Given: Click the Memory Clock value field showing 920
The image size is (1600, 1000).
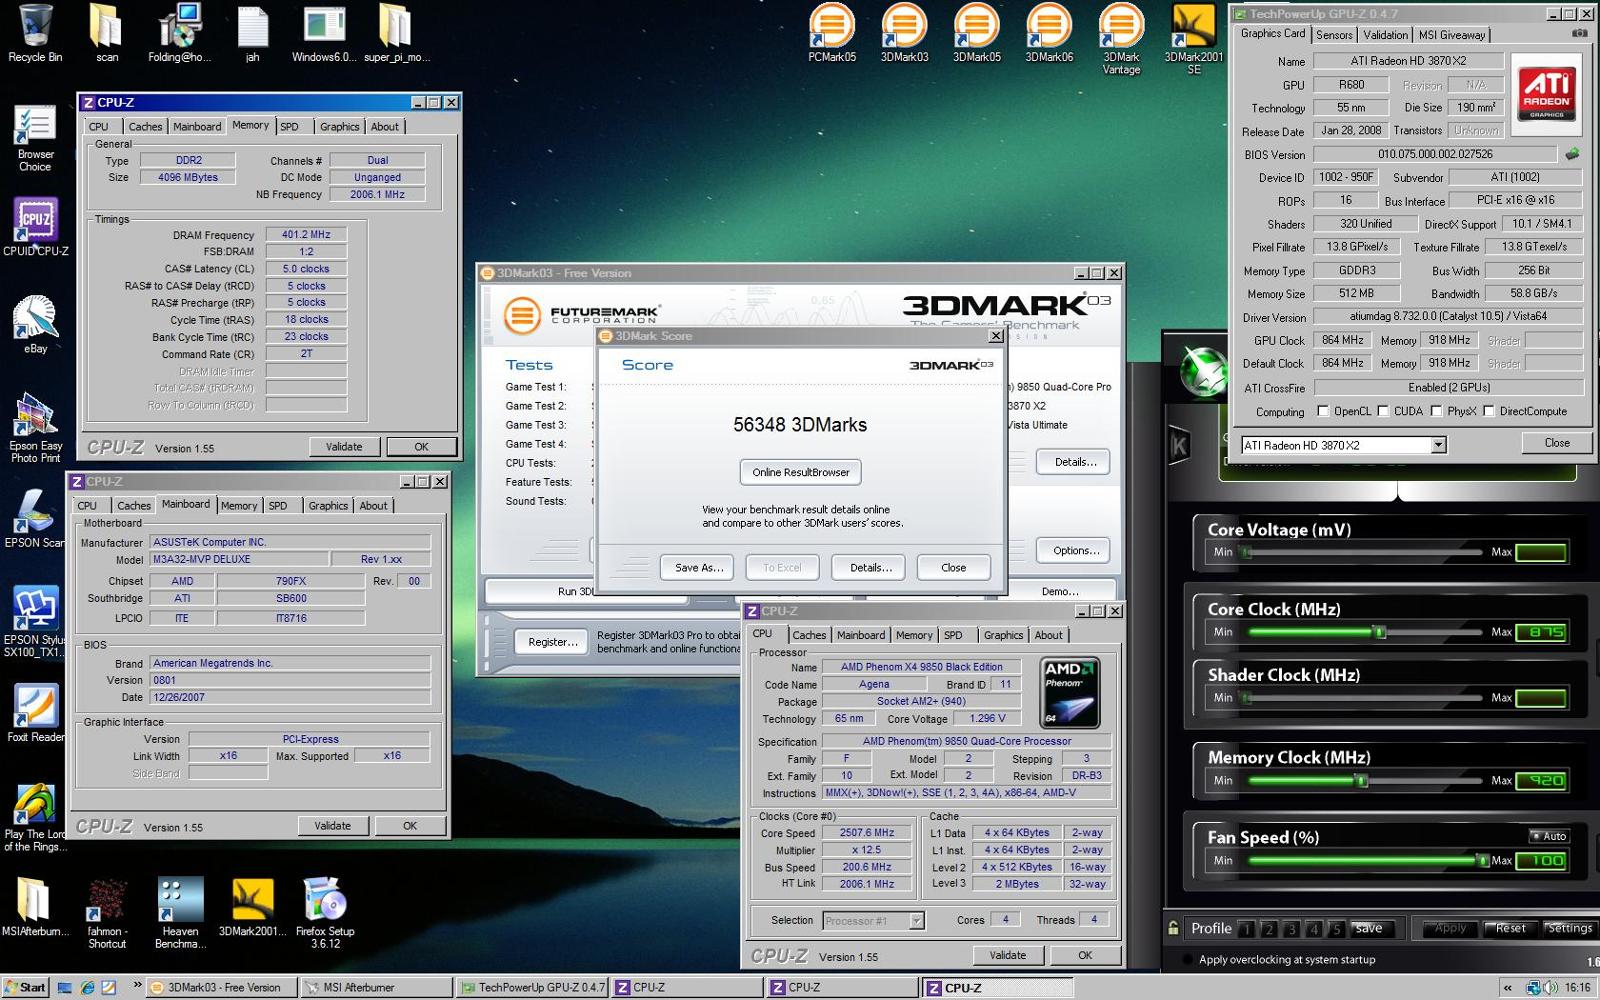Looking at the screenshot, I should coord(1541,780).
